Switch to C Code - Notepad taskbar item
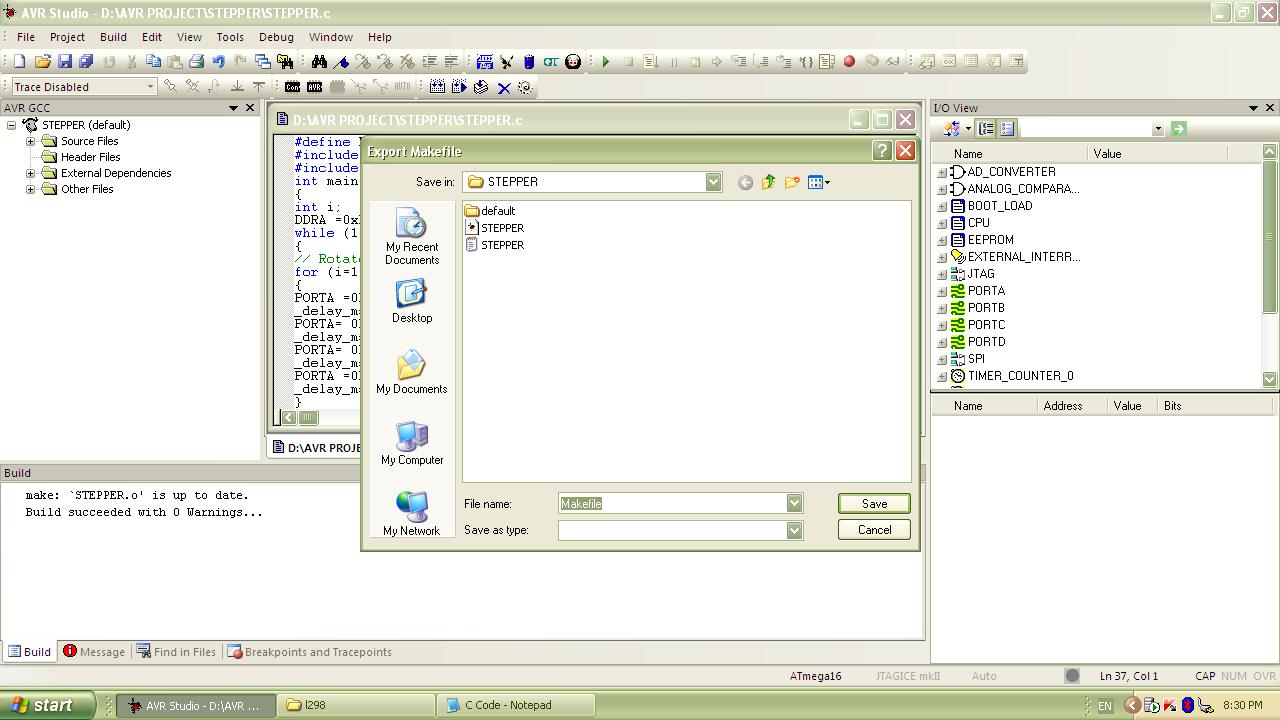1280x720 pixels. click(x=514, y=705)
